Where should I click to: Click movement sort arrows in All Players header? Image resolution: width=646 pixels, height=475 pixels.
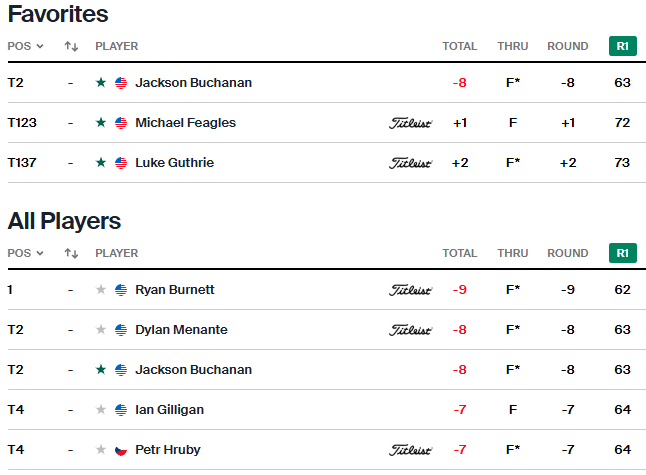71,253
